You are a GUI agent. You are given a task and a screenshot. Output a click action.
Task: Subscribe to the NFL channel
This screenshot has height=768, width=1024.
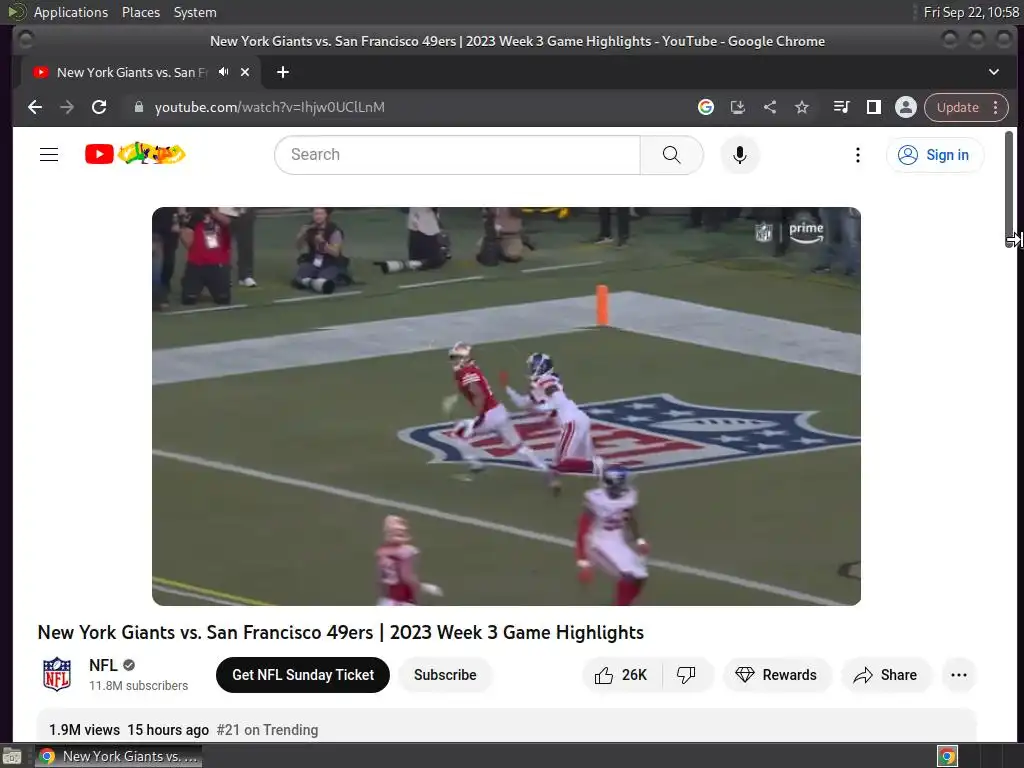pos(445,675)
